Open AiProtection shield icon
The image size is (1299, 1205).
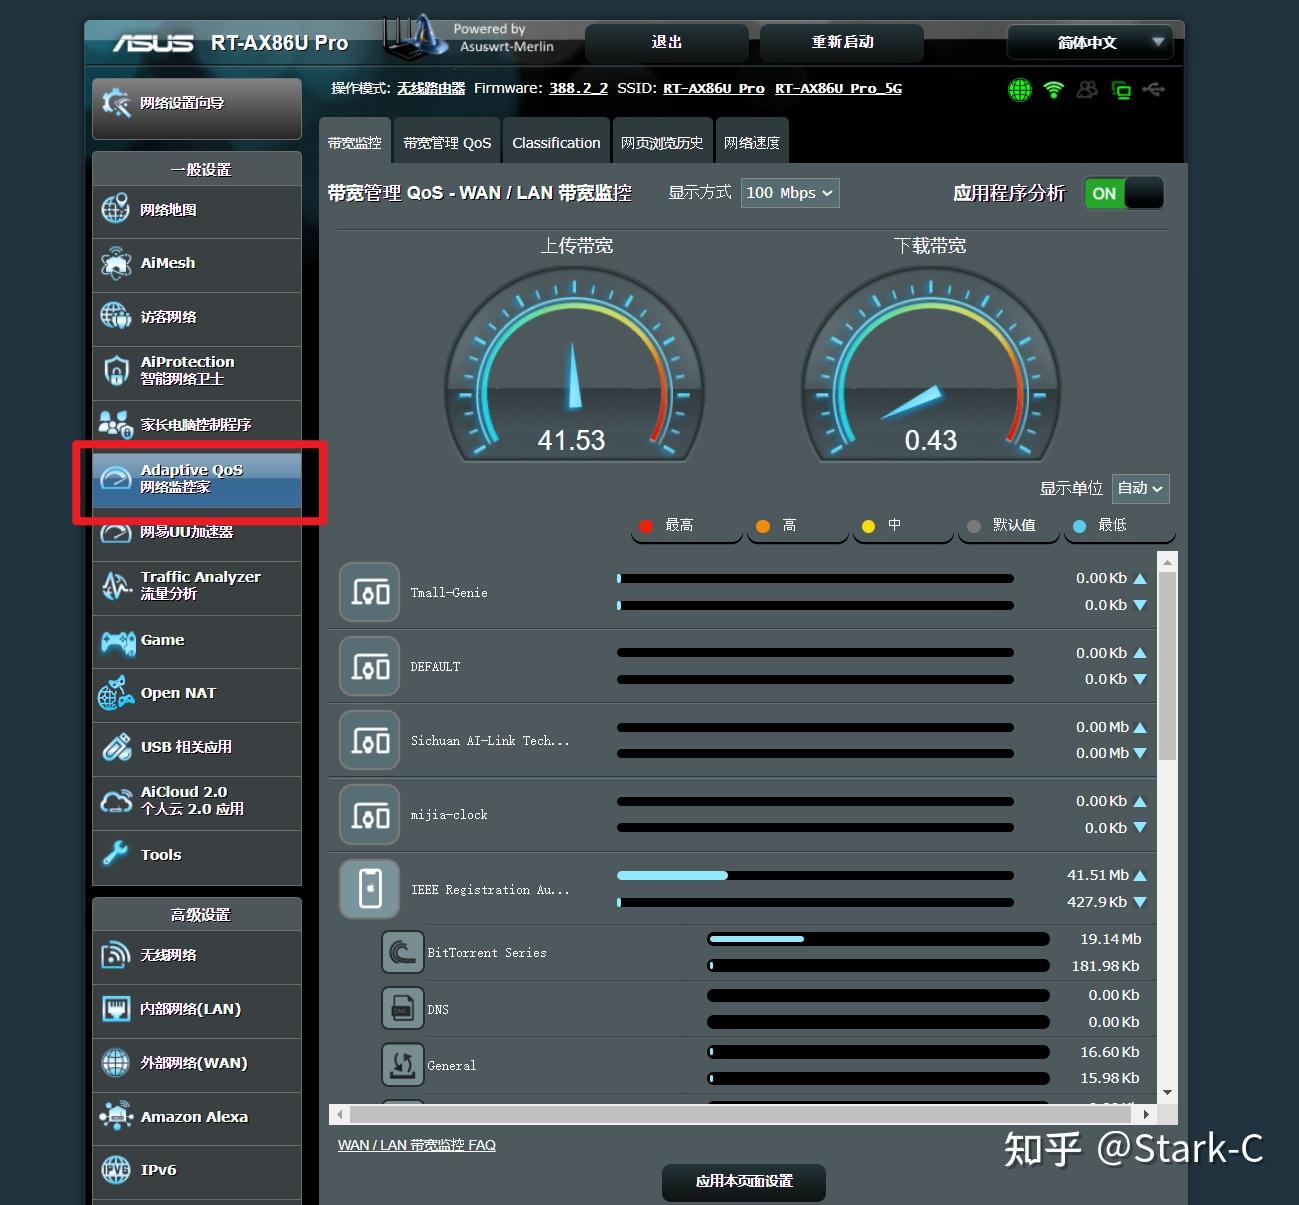[116, 370]
